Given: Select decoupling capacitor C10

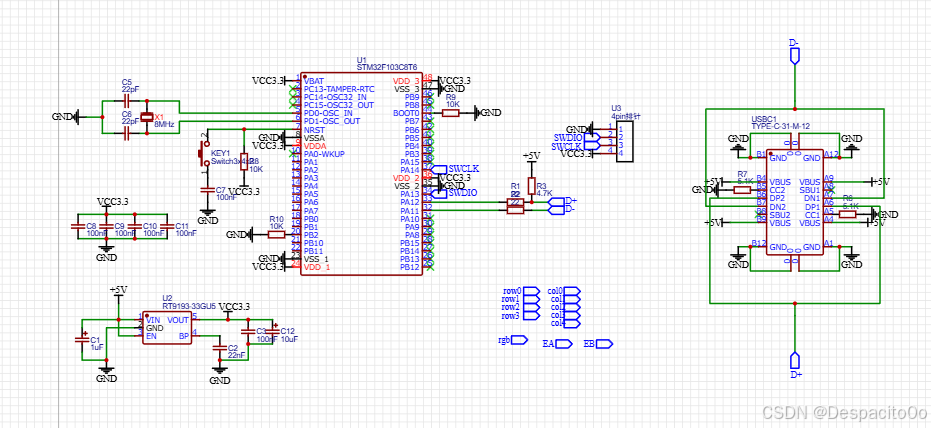Looking at the screenshot, I should 134,226.
